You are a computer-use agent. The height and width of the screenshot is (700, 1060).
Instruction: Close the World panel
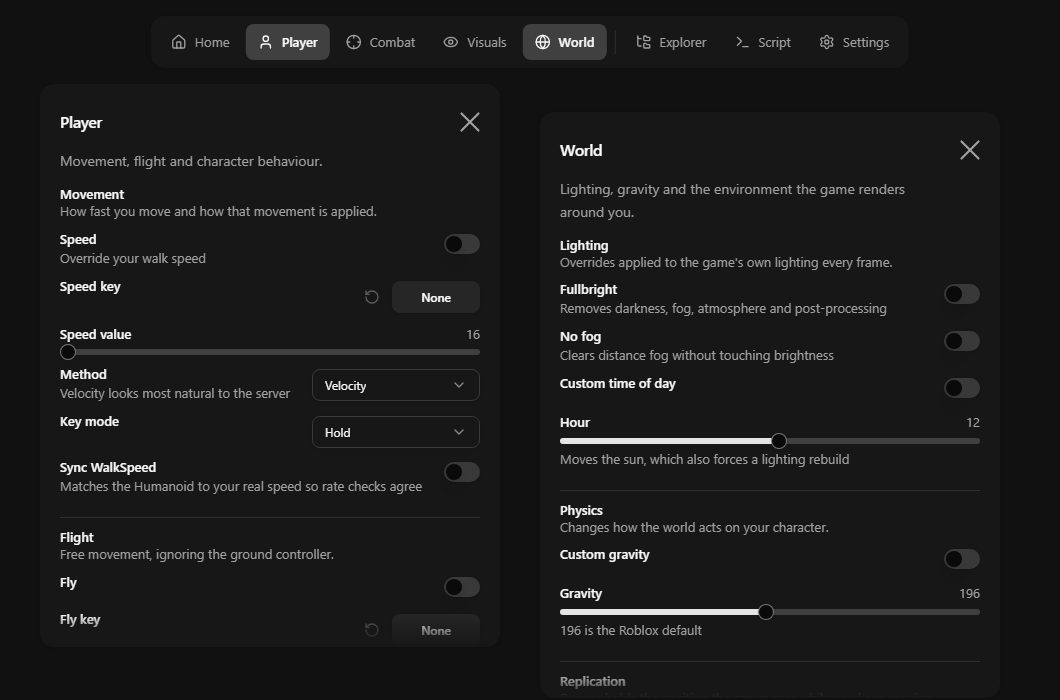click(x=970, y=150)
